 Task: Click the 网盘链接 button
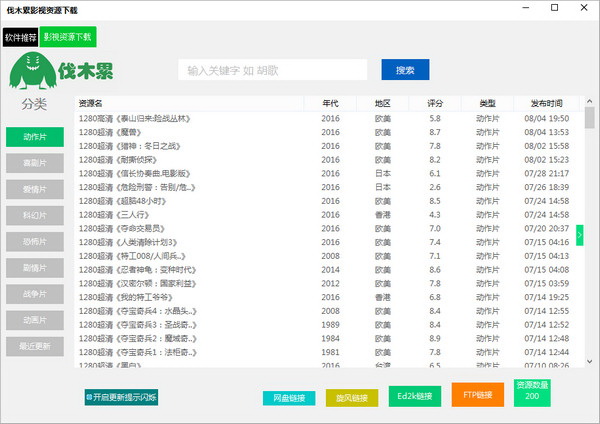click(289, 398)
